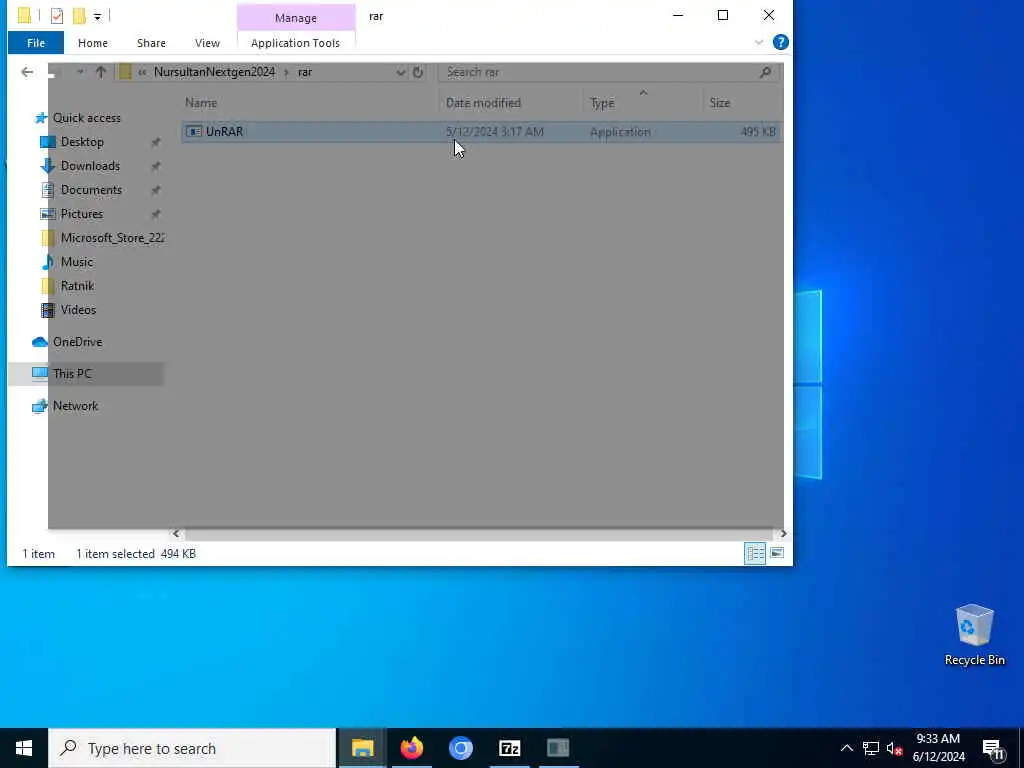Switch to the Home ribbon tab
Viewport: 1024px width, 768px height.
pos(93,43)
